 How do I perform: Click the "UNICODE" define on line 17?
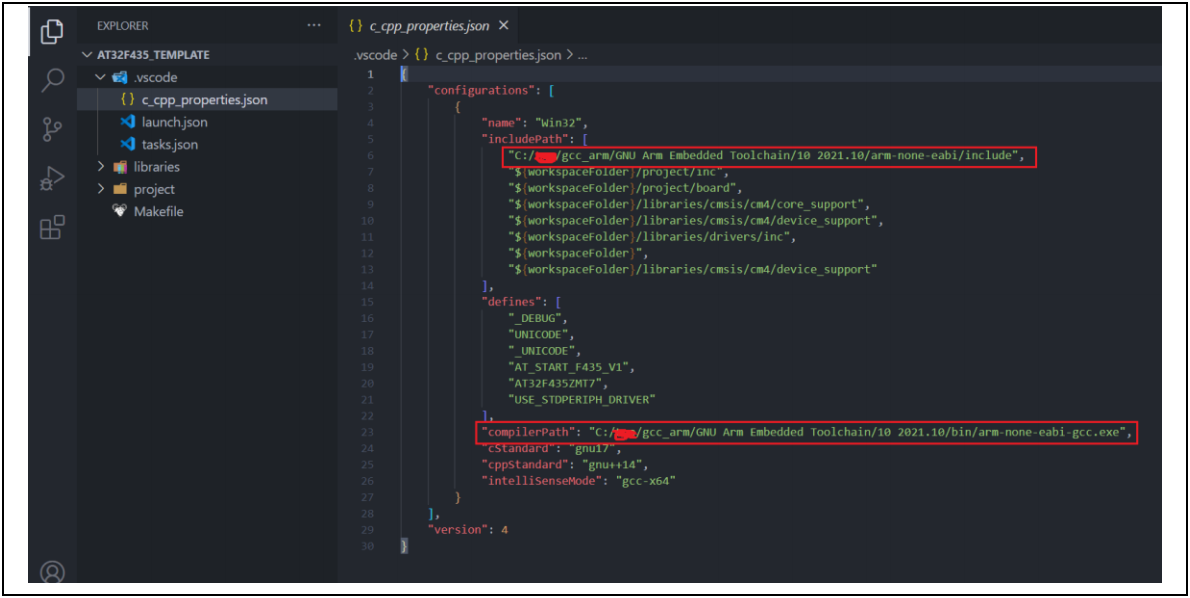tap(540, 335)
